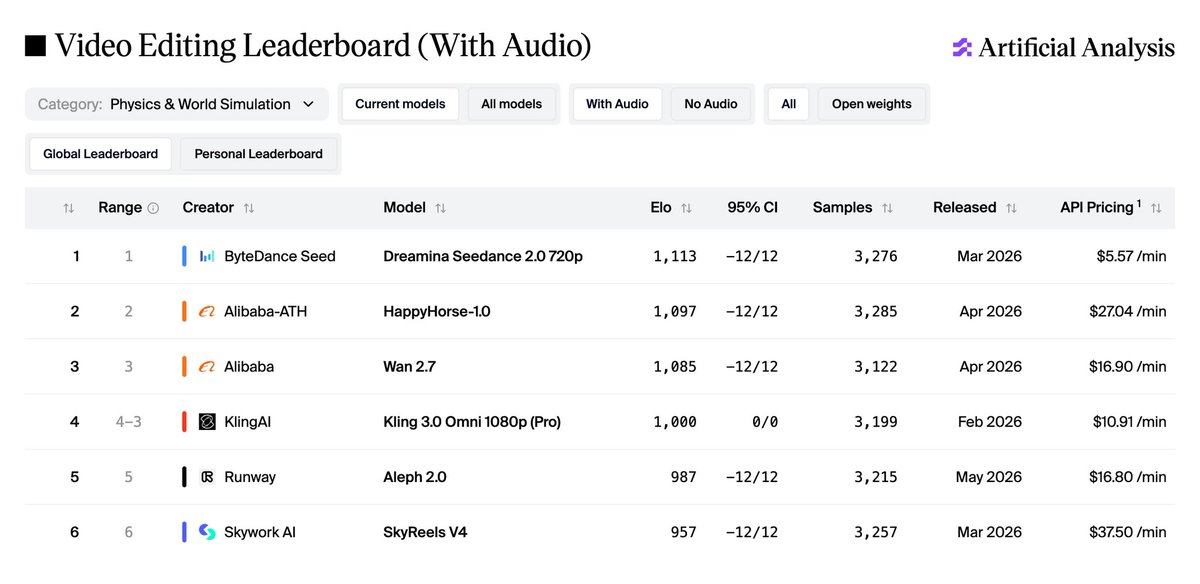The width and height of the screenshot is (1200, 584).
Task: Sort table by Released column arrows
Action: pyautogui.click(x=1011, y=208)
